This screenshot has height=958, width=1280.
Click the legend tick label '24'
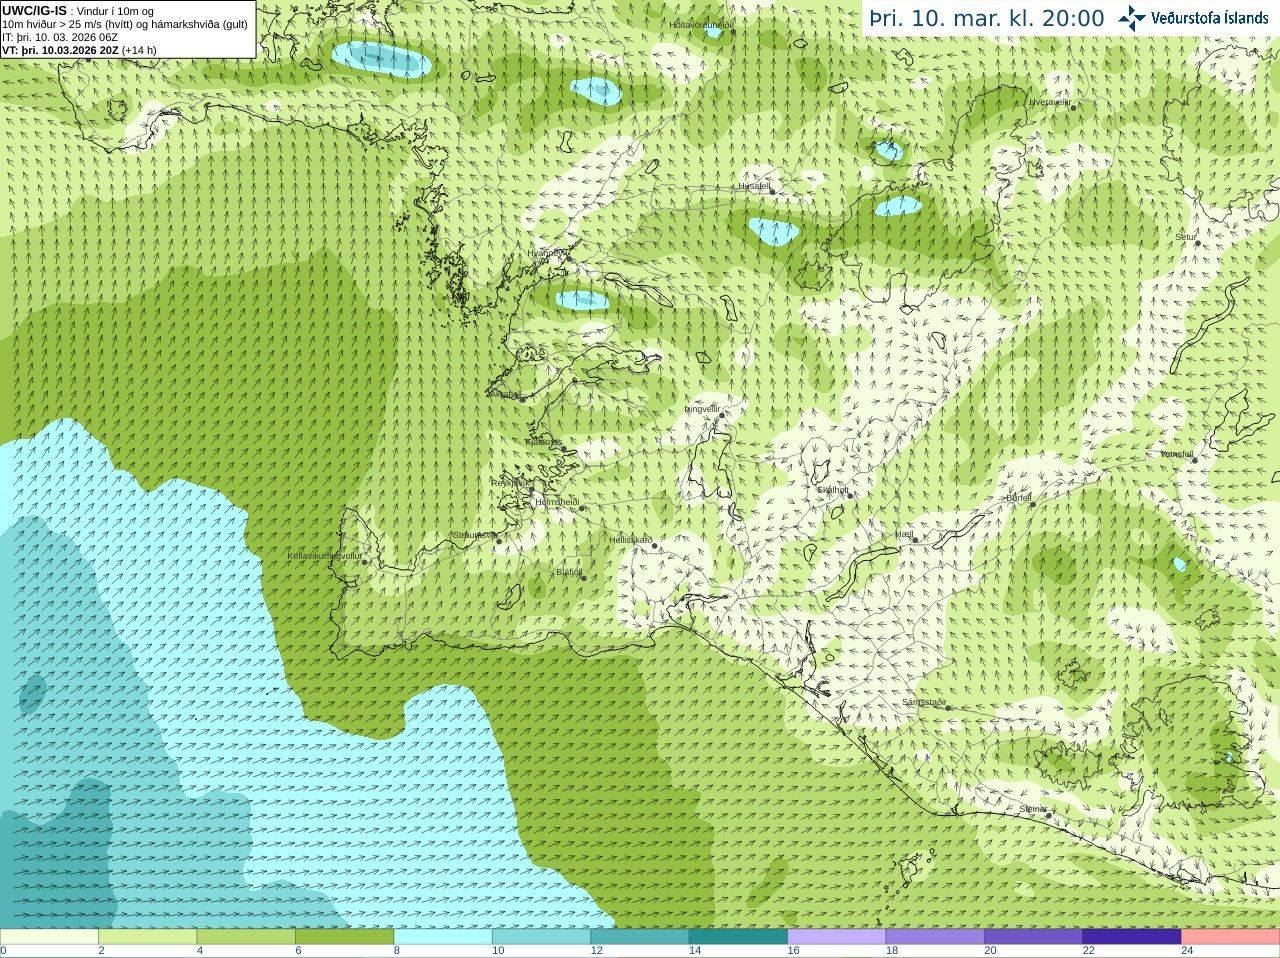tap(1187, 951)
